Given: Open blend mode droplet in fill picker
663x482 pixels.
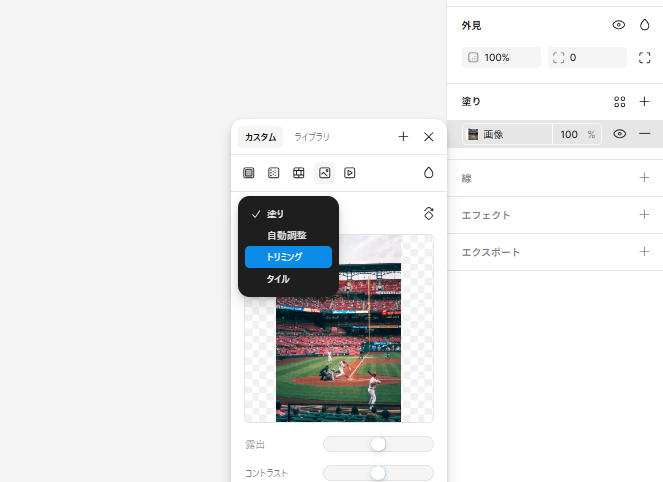Looking at the screenshot, I should 429,173.
